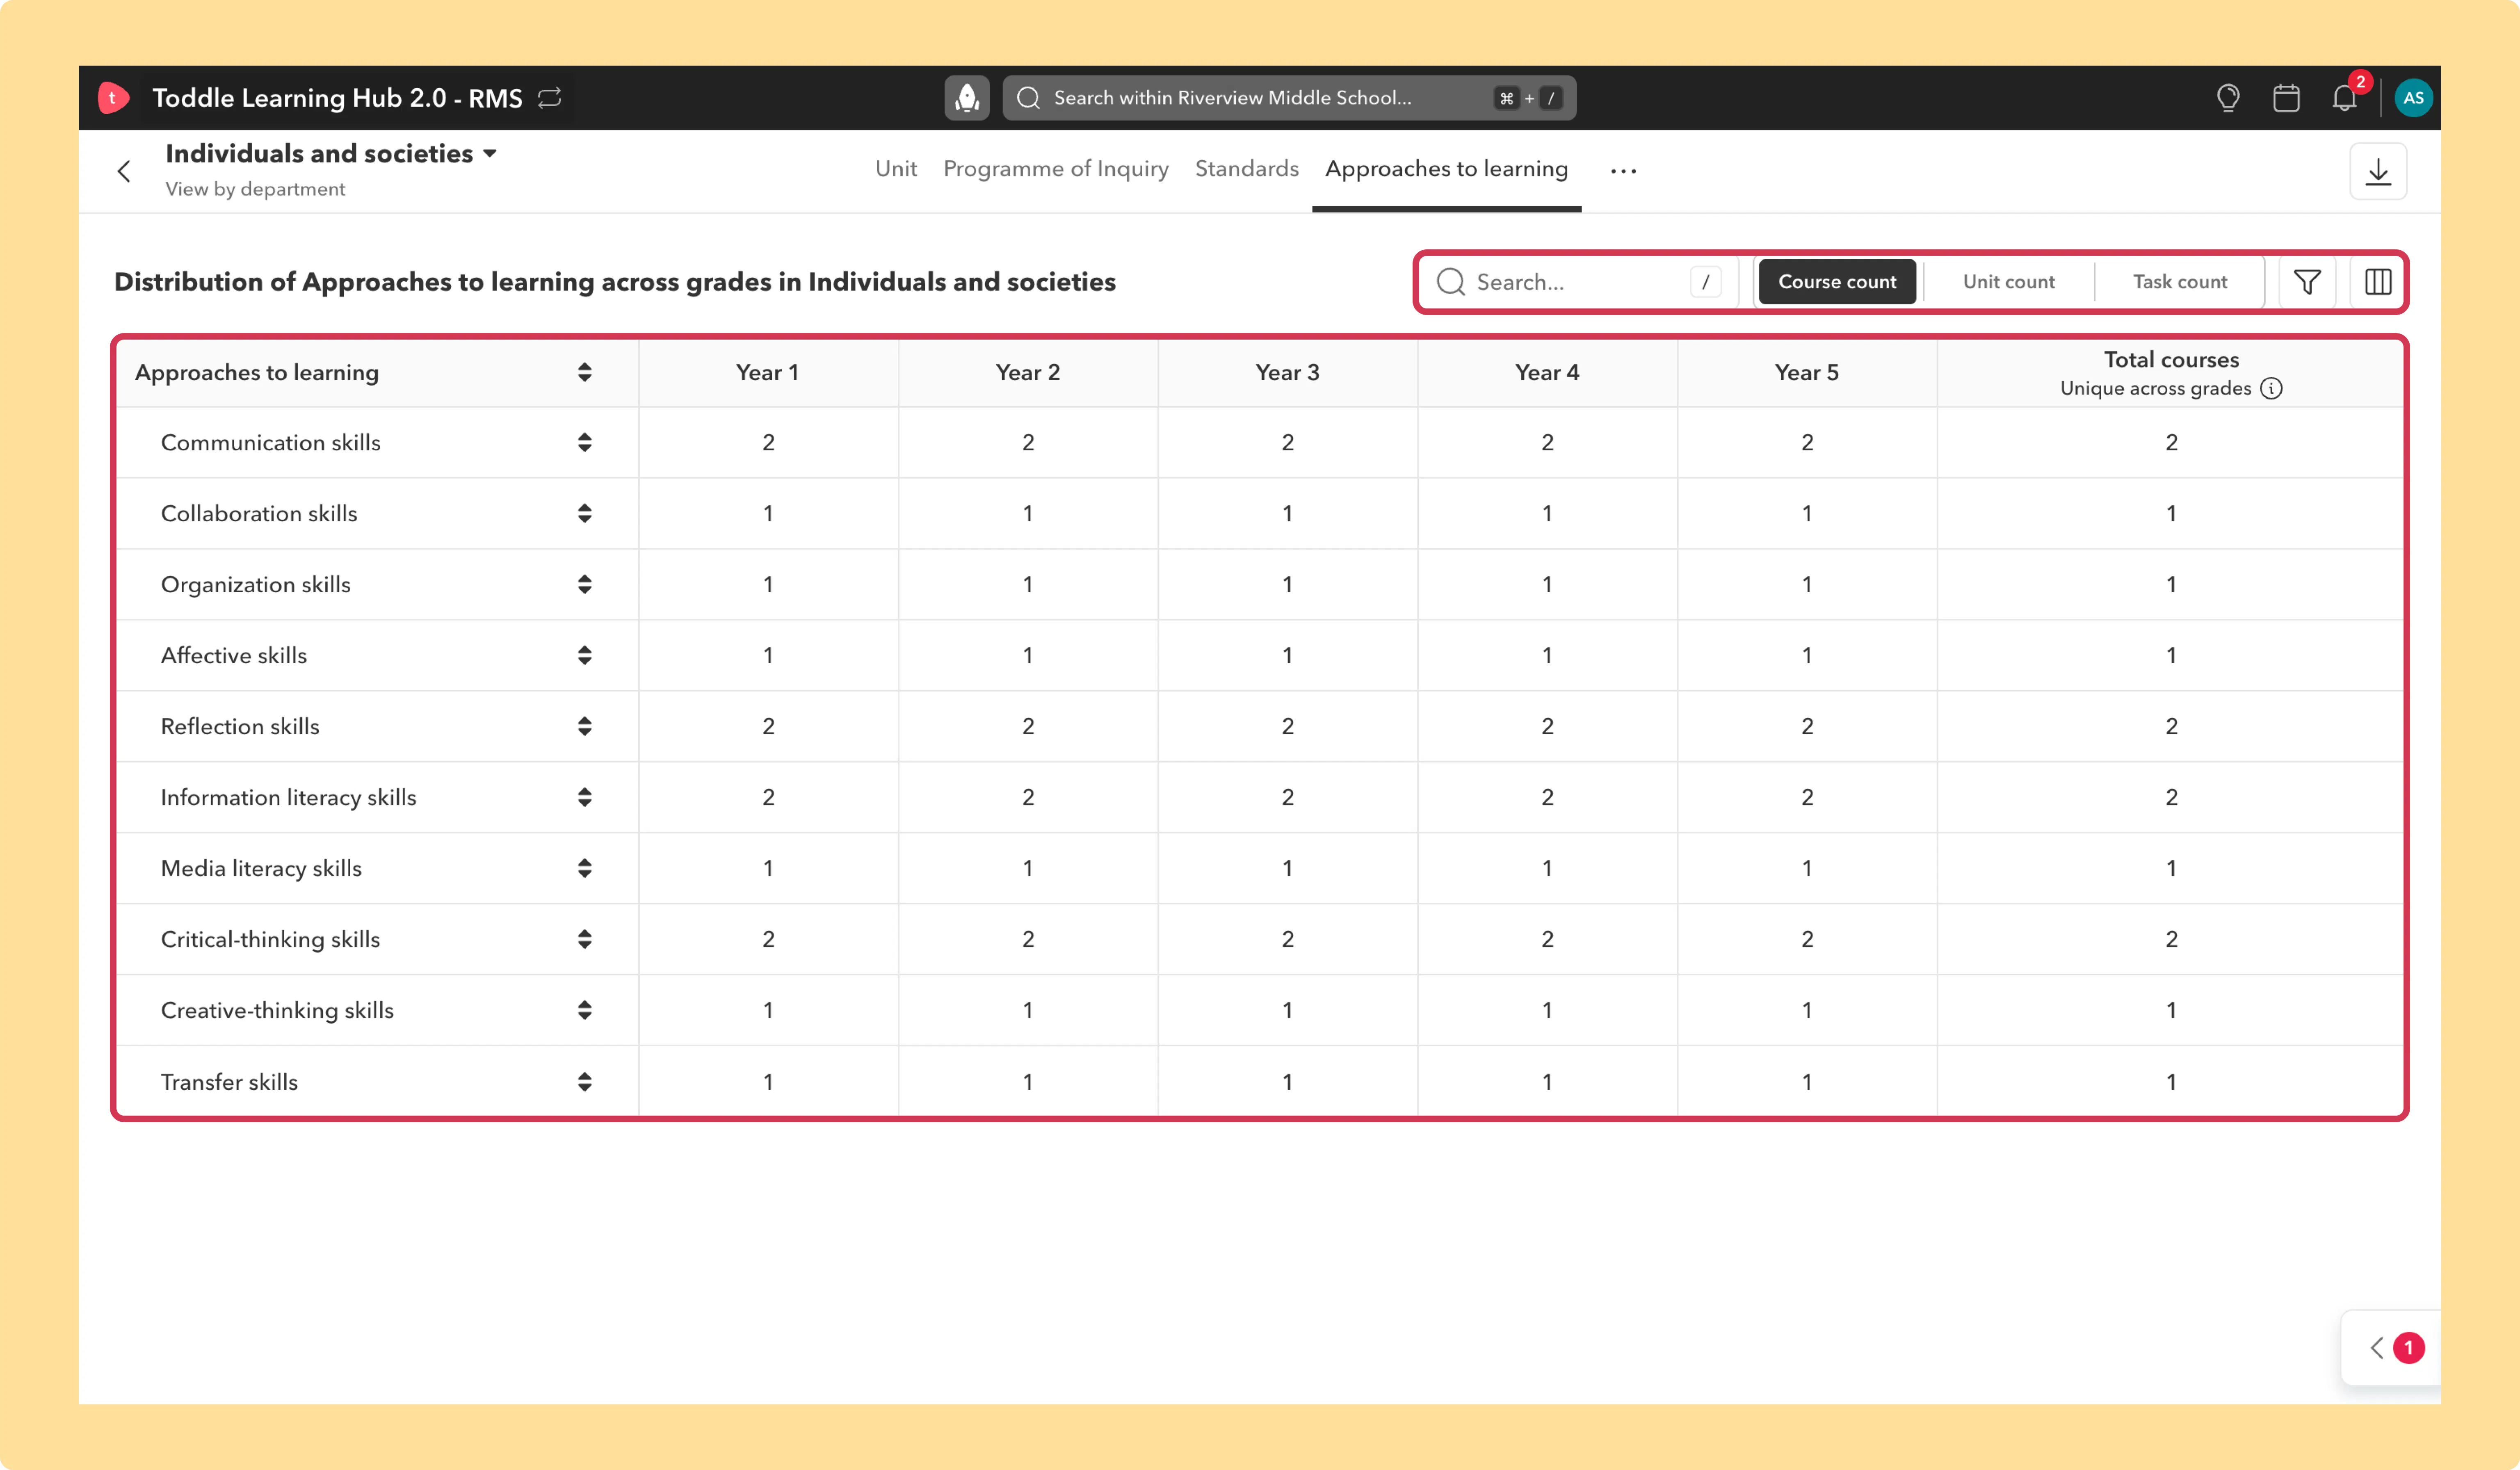Click the Year 5 column header
2520x1470 pixels.
coord(1807,372)
